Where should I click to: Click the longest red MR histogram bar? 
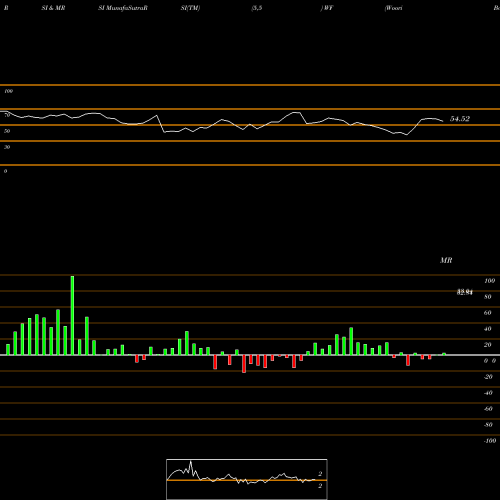[244, 364]
